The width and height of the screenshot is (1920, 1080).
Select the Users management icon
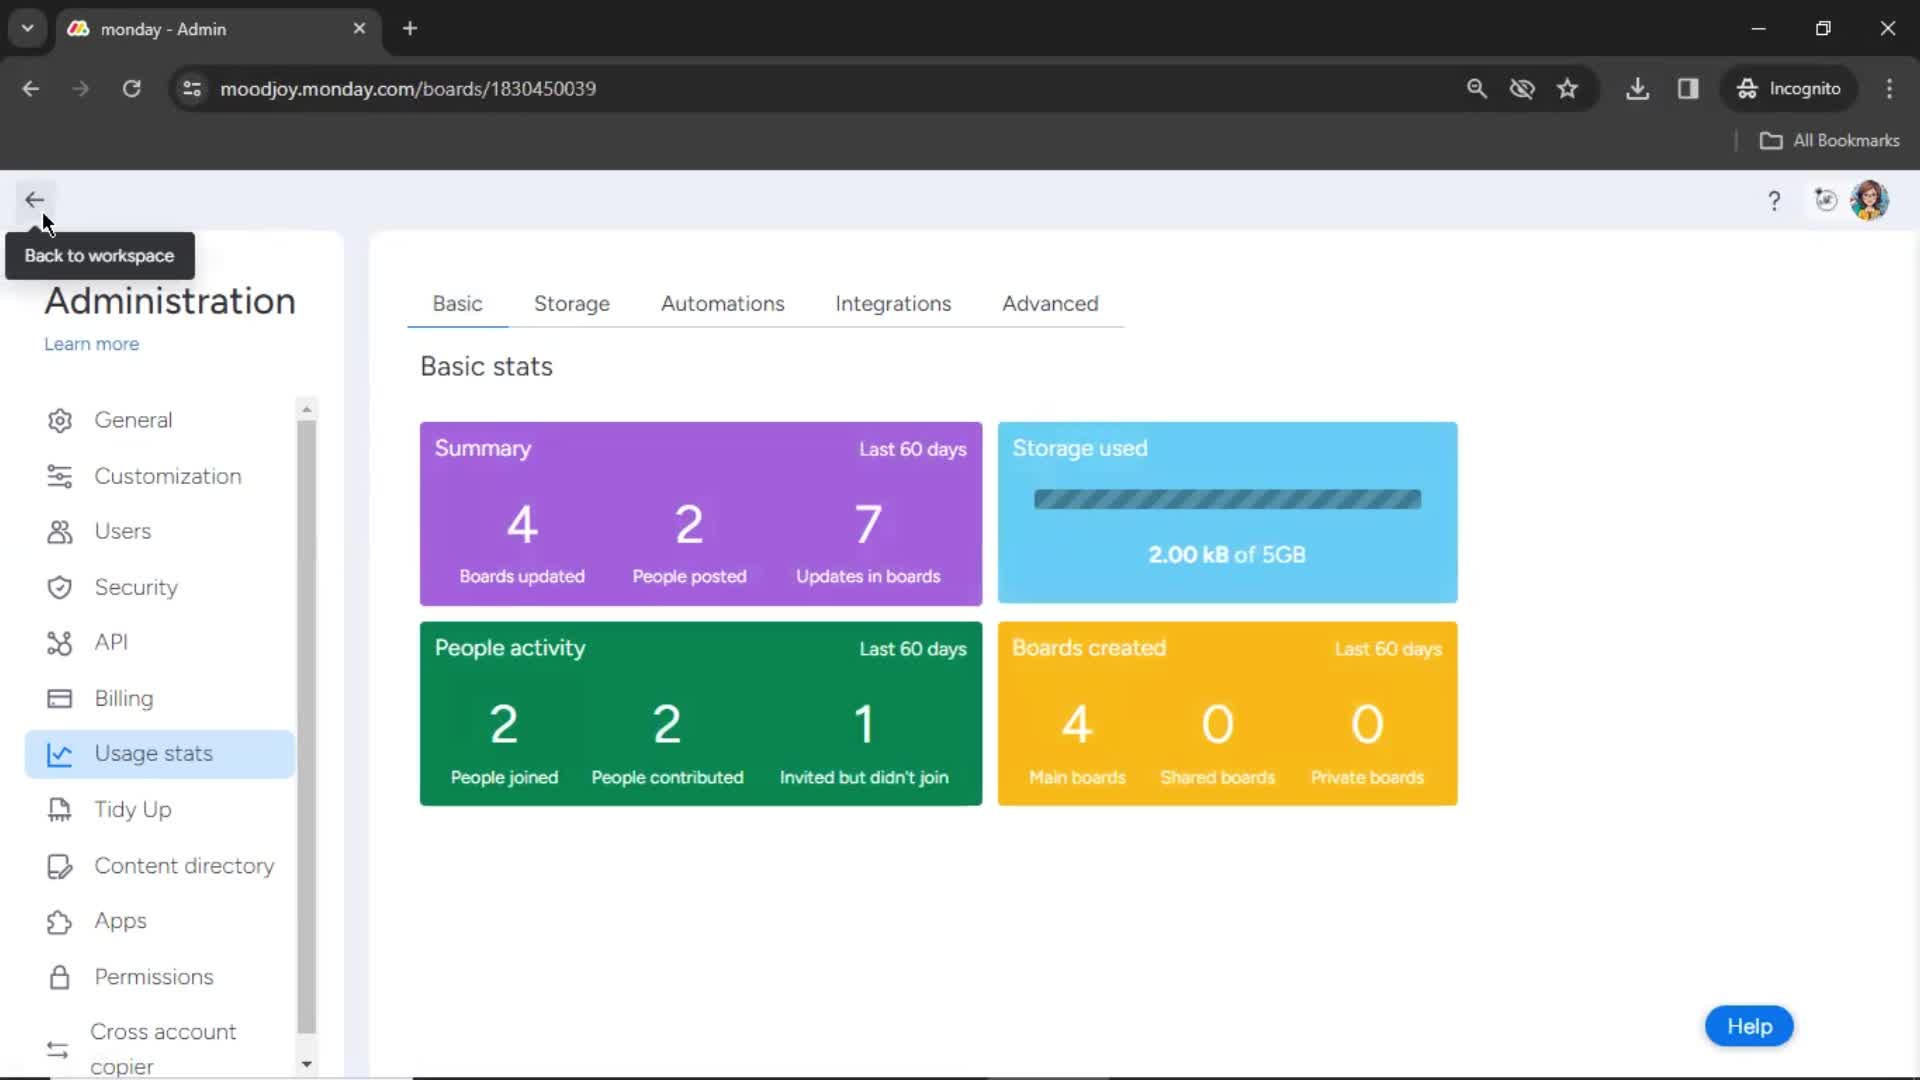[x=59, y=531]
